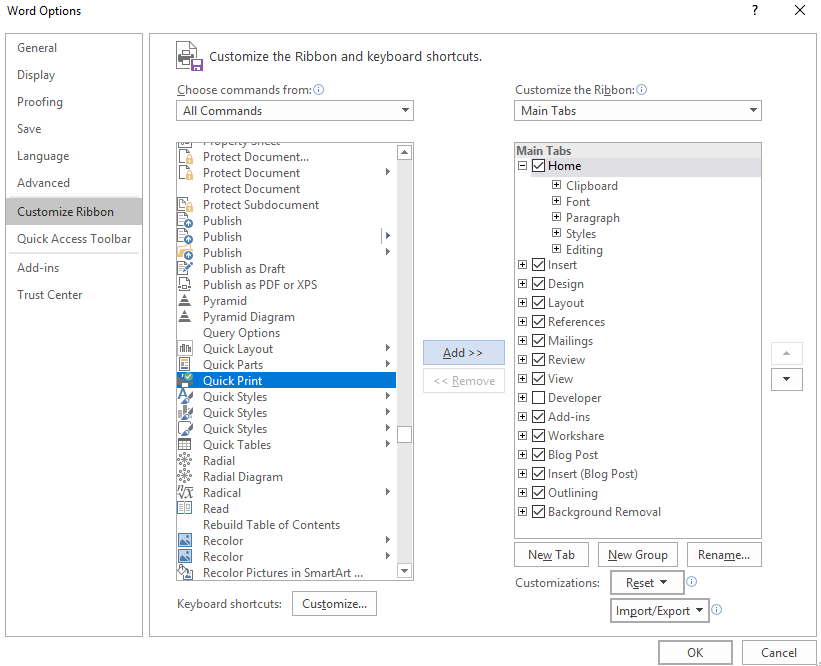Click the Quick Print command icon
Viewport: 821px width, 666px height.
click(x=185, y=381)
